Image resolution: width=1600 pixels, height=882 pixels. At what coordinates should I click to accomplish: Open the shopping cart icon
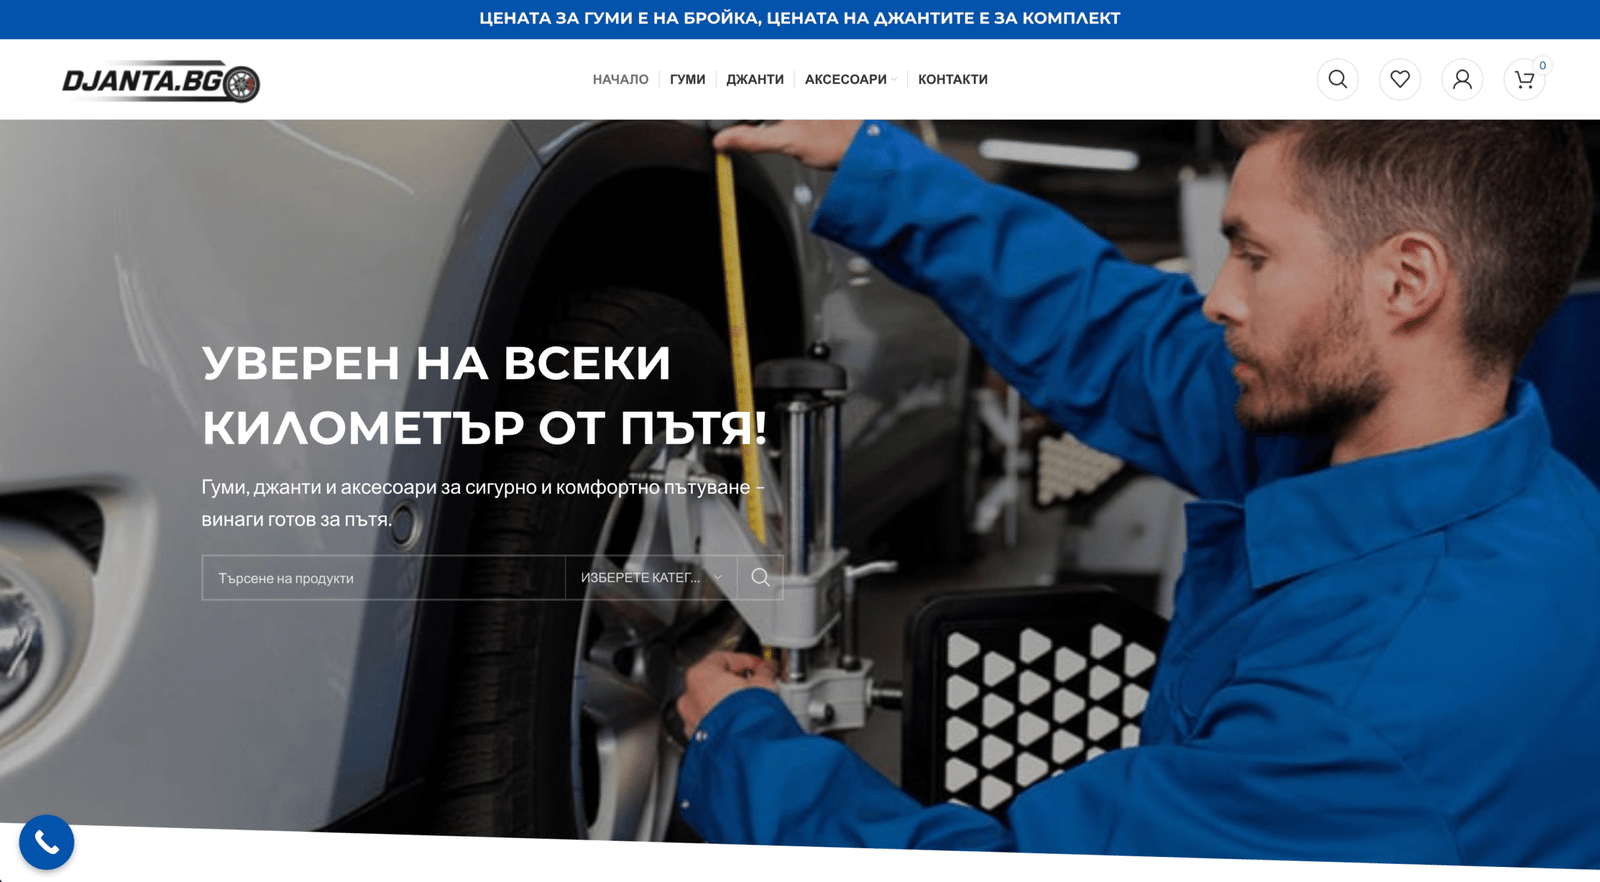[1524, 79]
